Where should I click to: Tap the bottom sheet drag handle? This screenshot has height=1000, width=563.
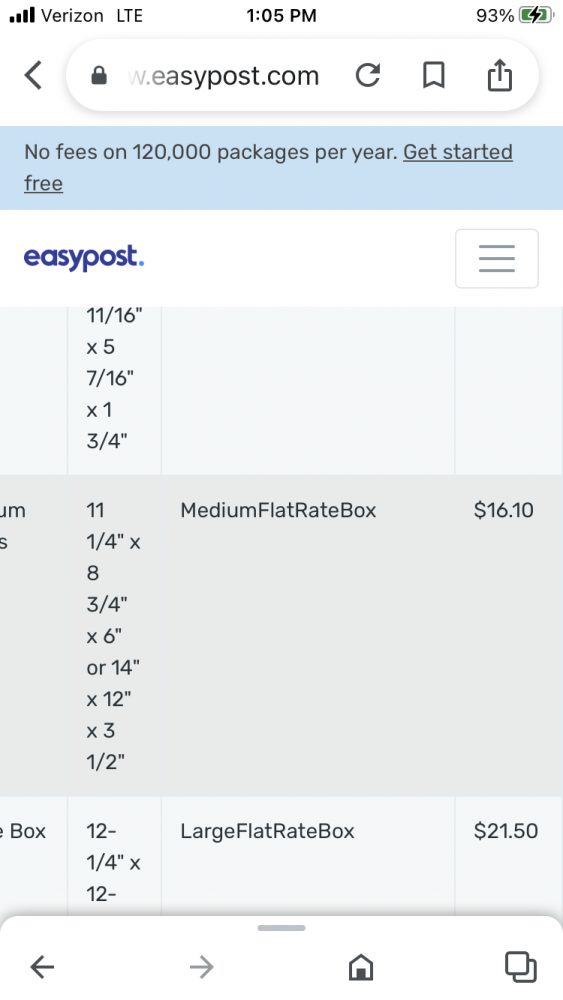(281, 928)
